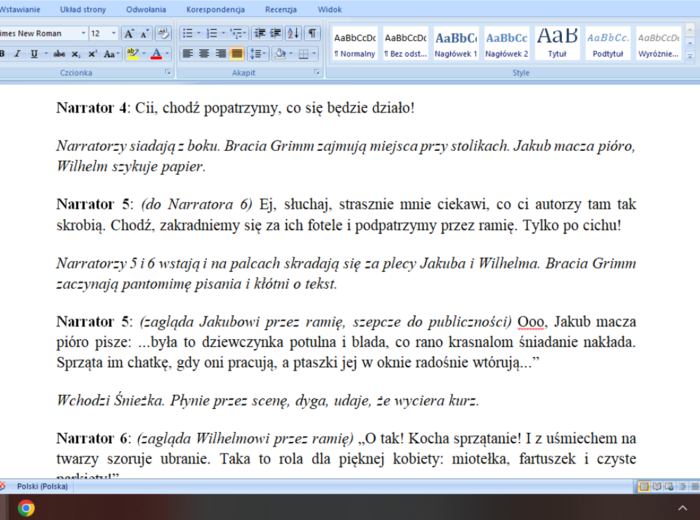Apply strikethrough formatting
This screenshot has width=700, height=520.
(59, 53)
